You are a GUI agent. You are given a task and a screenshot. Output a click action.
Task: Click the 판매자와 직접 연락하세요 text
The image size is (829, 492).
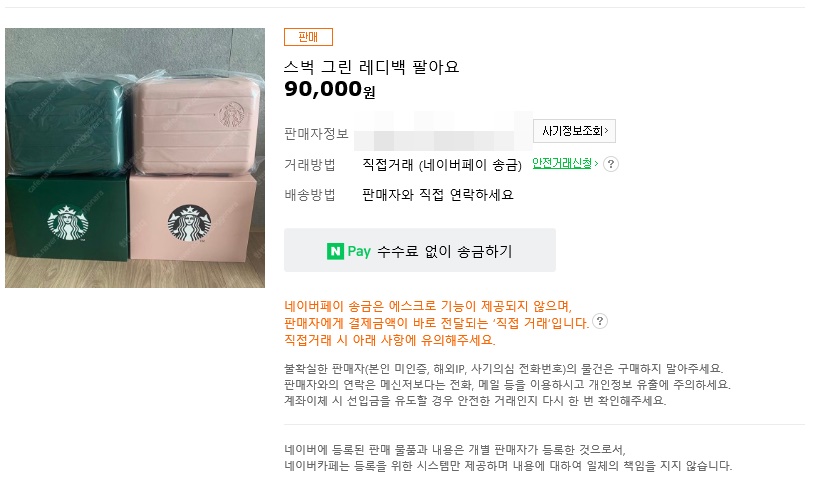(x=437, y=195)
